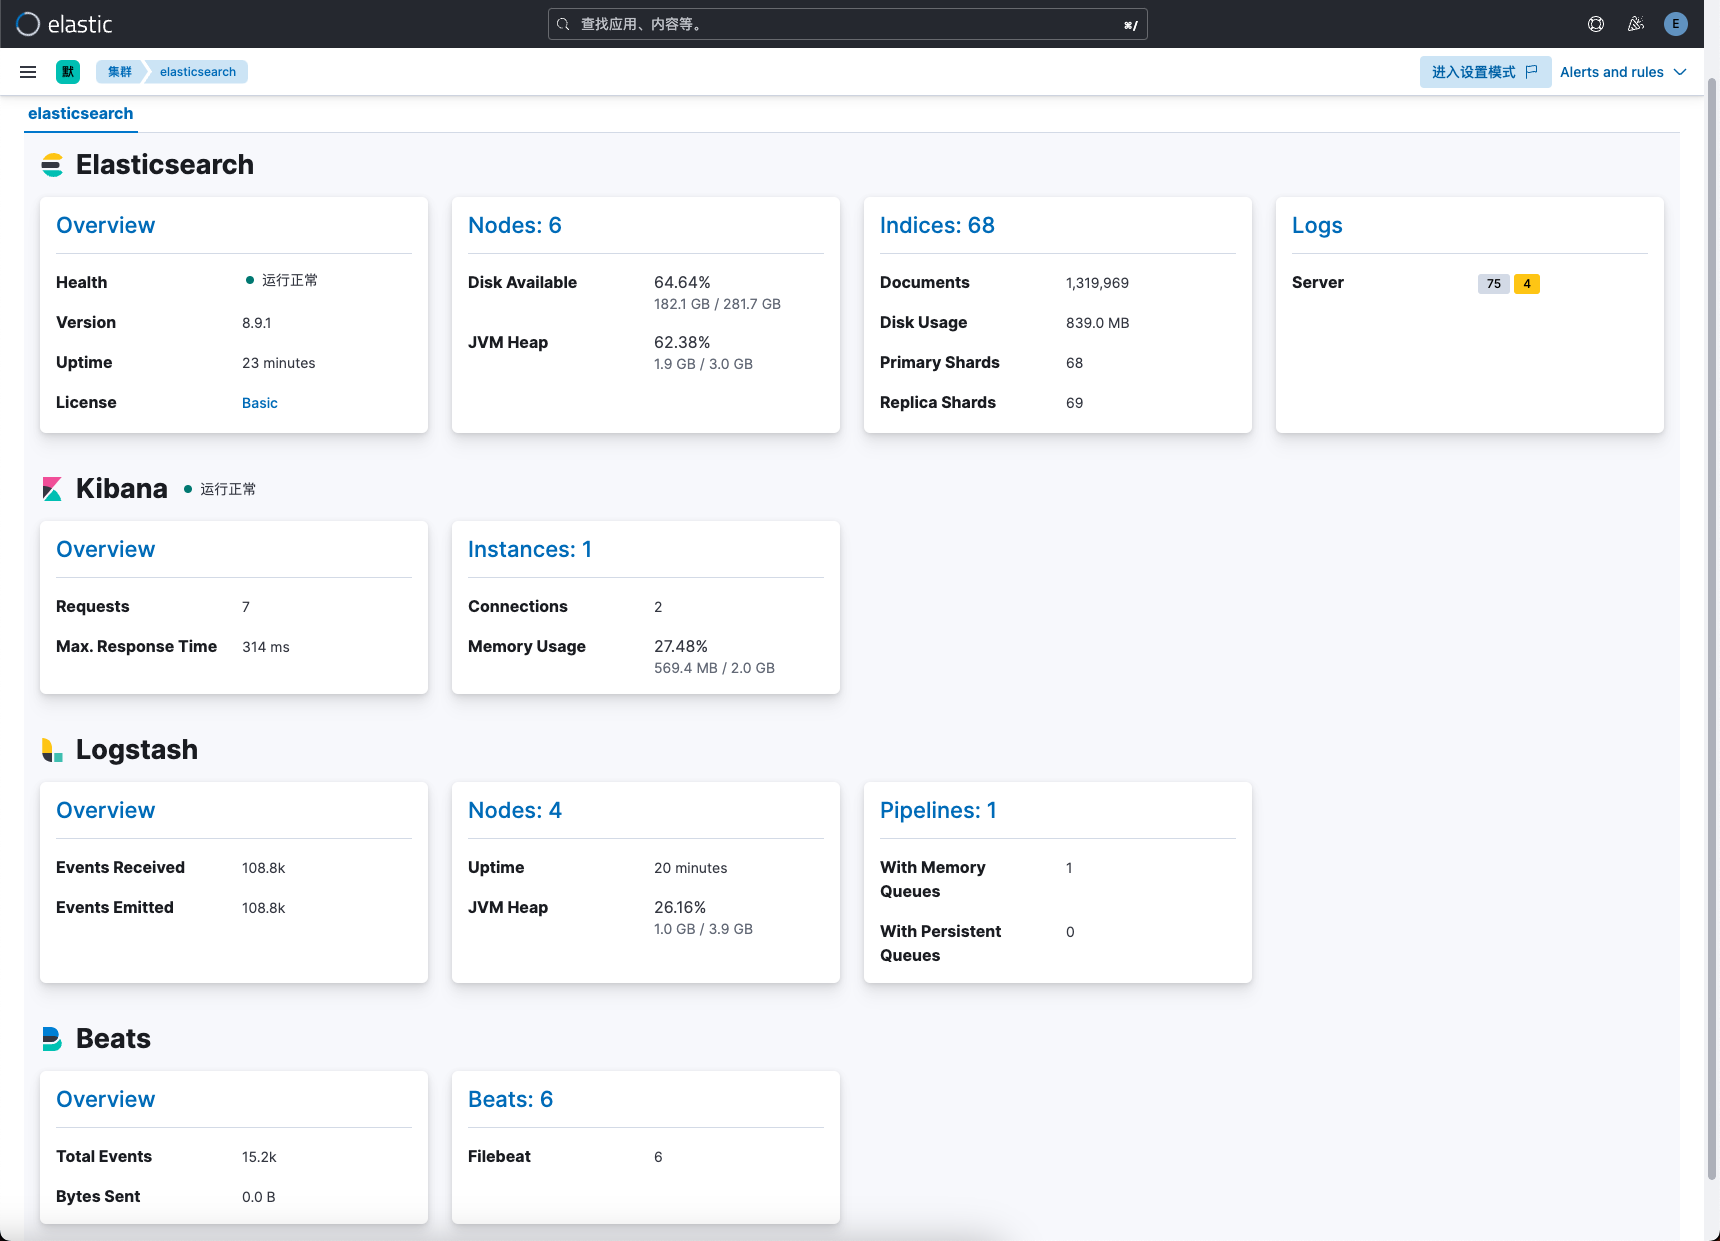Click Logstash uptime 20 minutes
Viewport: 1720px width, 1241px height.
[691, 868]
